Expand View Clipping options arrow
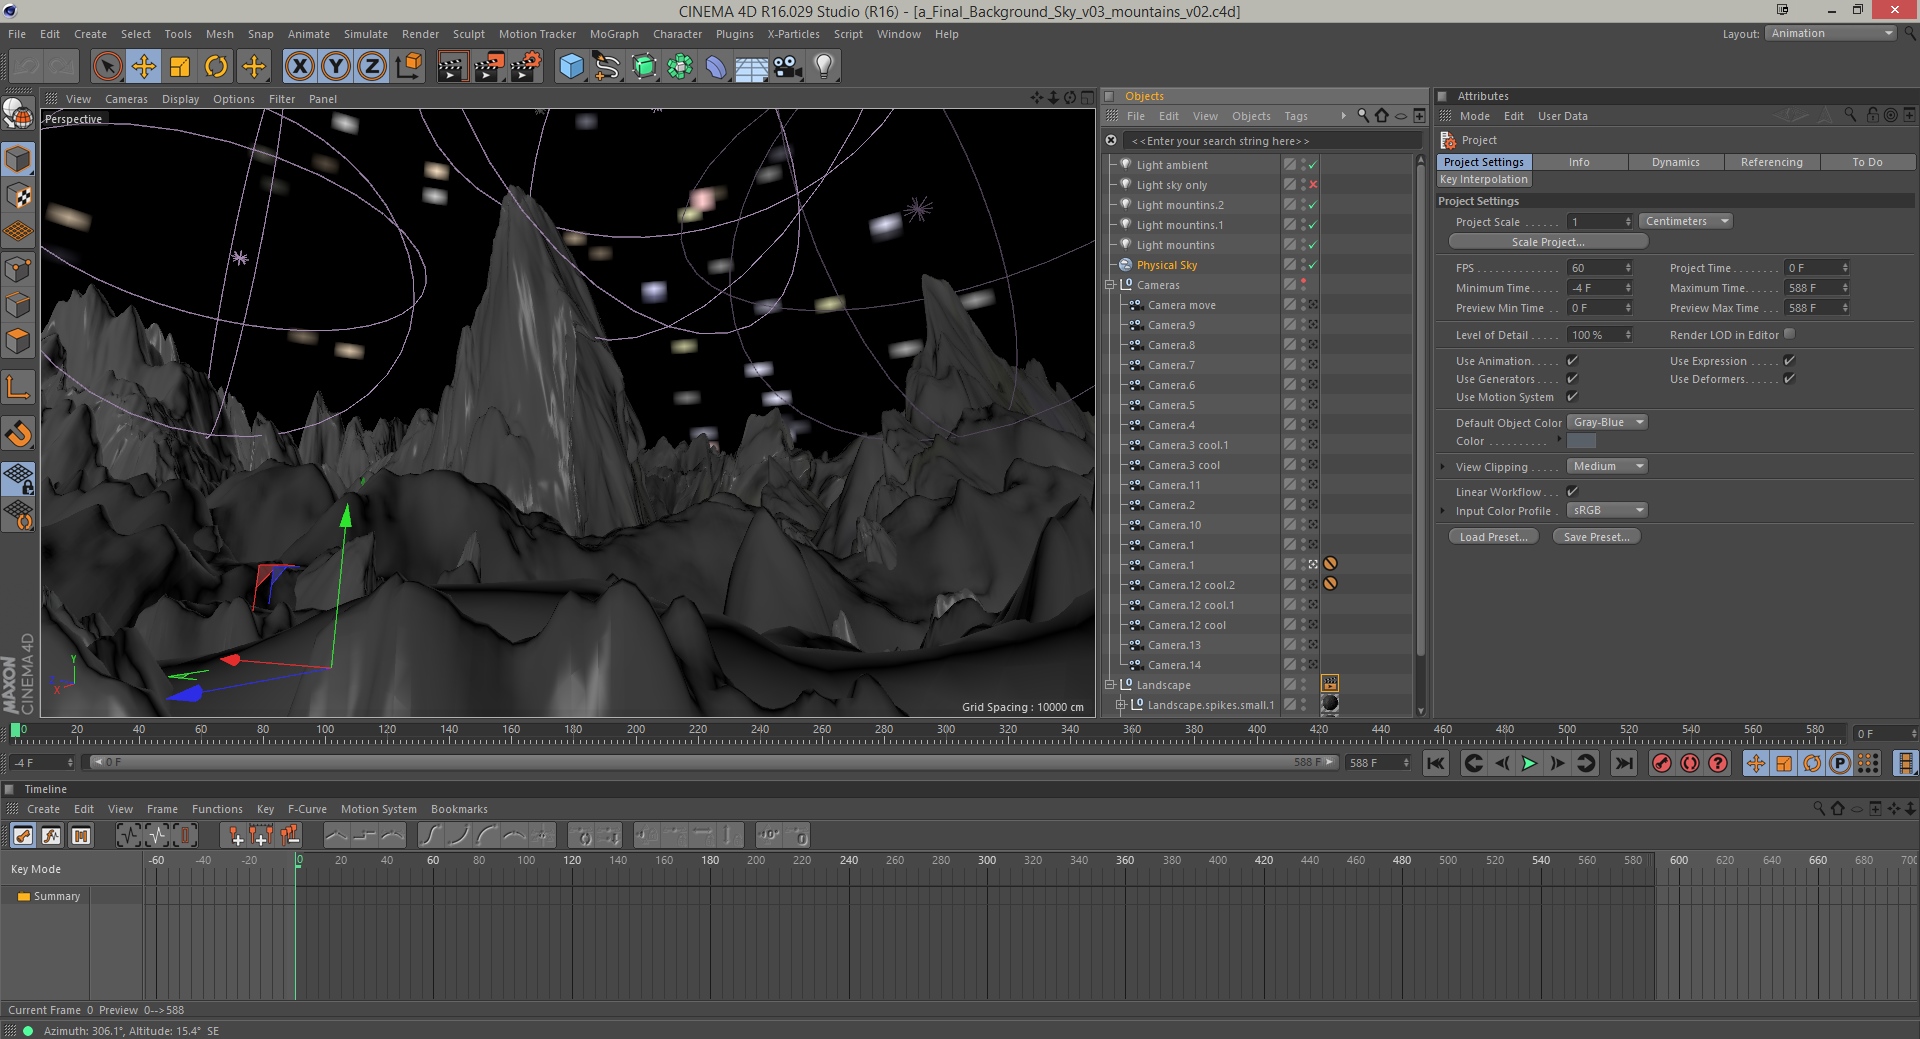 pyautogui.click(x=1443, y=467)
